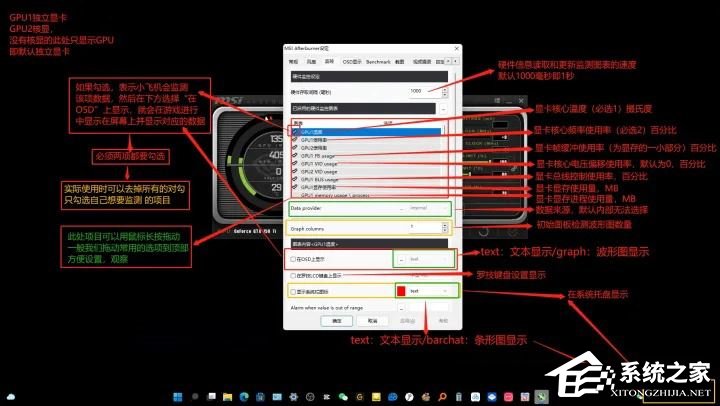Open Settings gear icon on taskbar
This screenshot has width=720, height=406.
(293, 396)
